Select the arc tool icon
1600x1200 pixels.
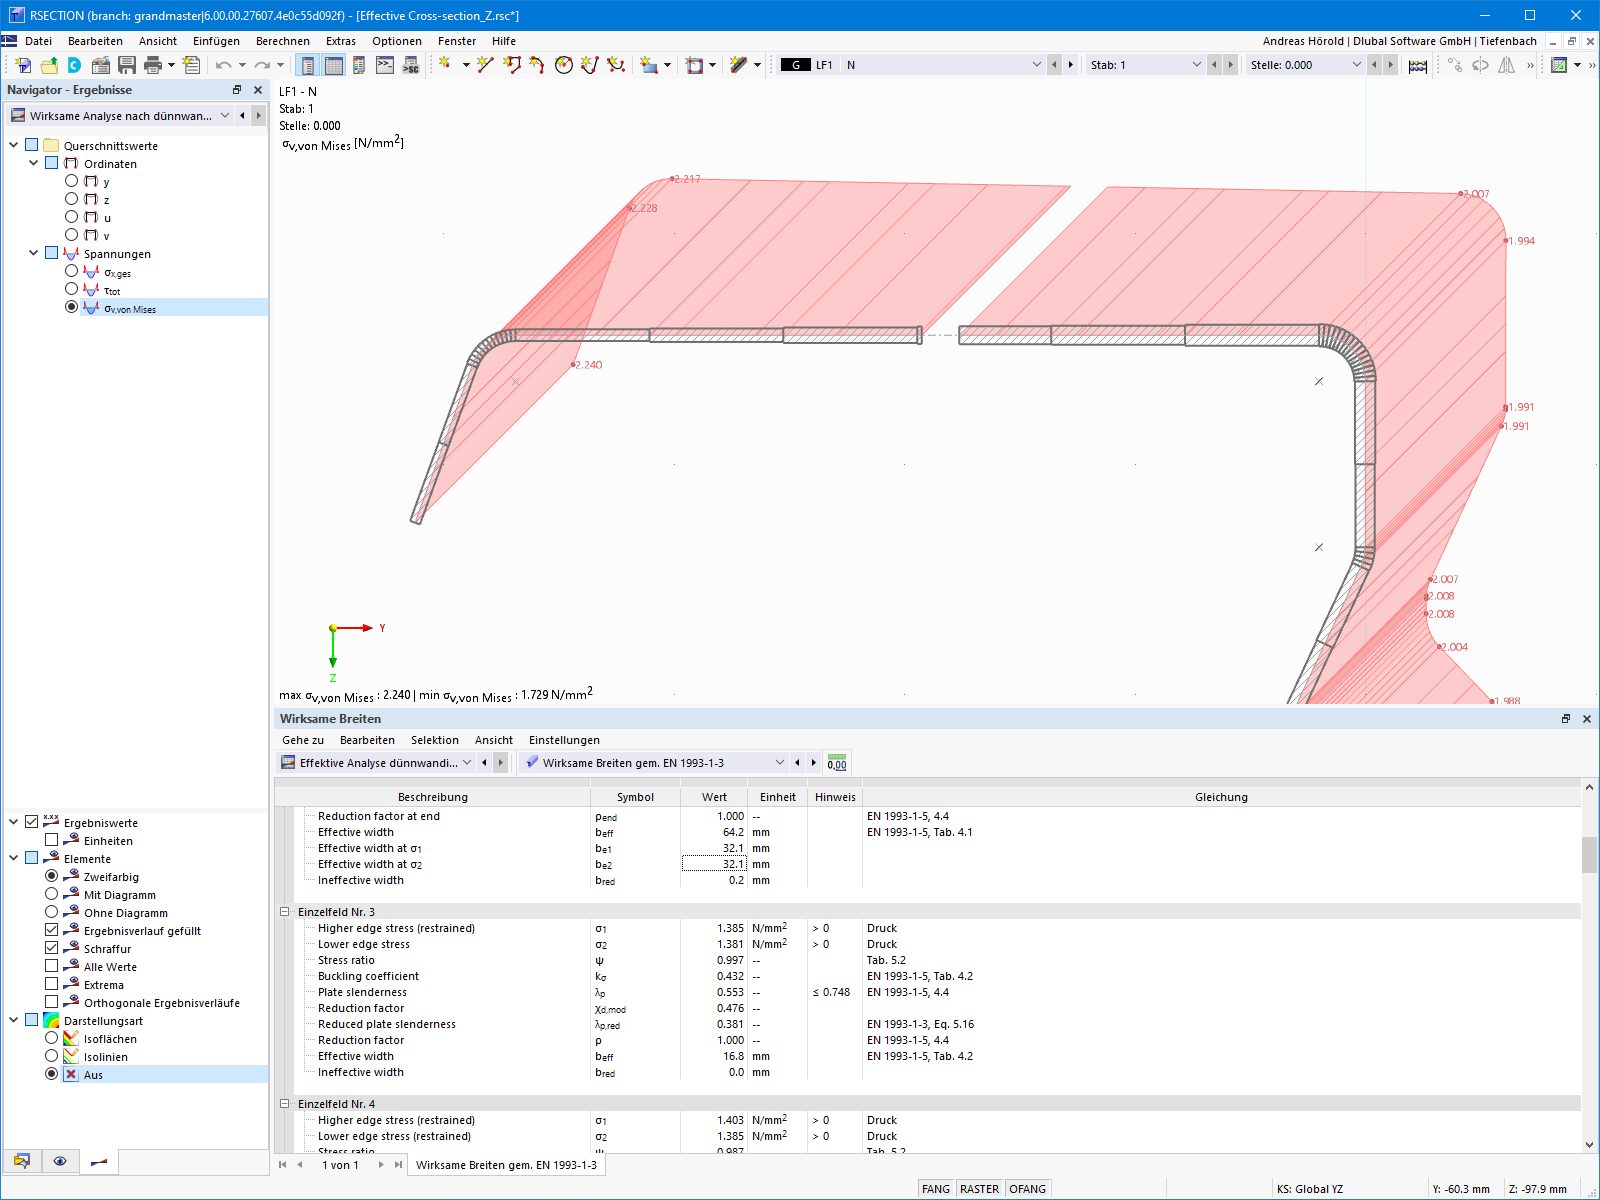tap(538, 65)
